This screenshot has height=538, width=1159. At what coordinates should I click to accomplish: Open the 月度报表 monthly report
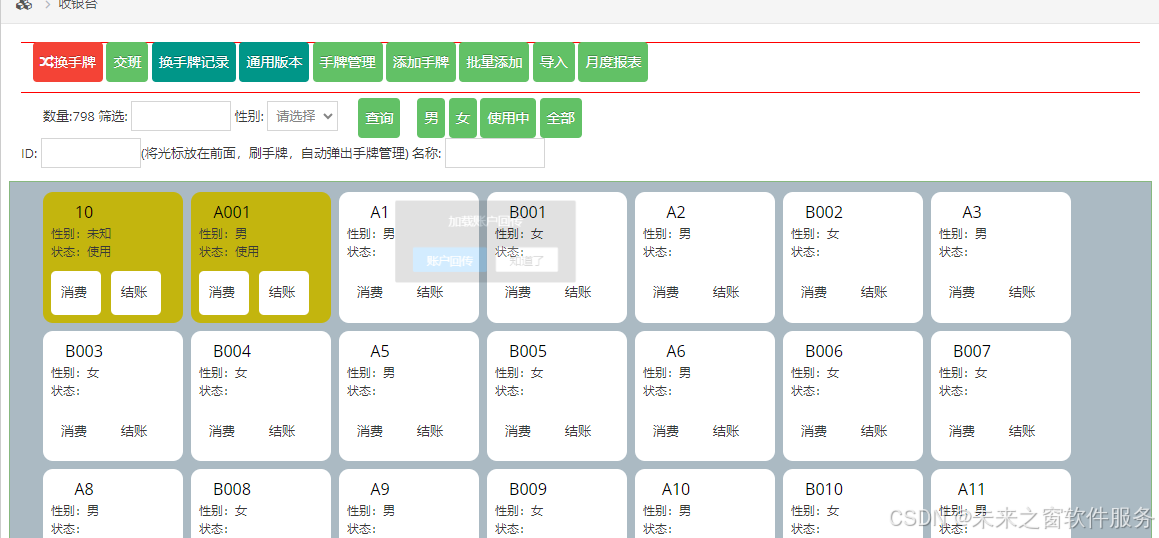point(613,62)
